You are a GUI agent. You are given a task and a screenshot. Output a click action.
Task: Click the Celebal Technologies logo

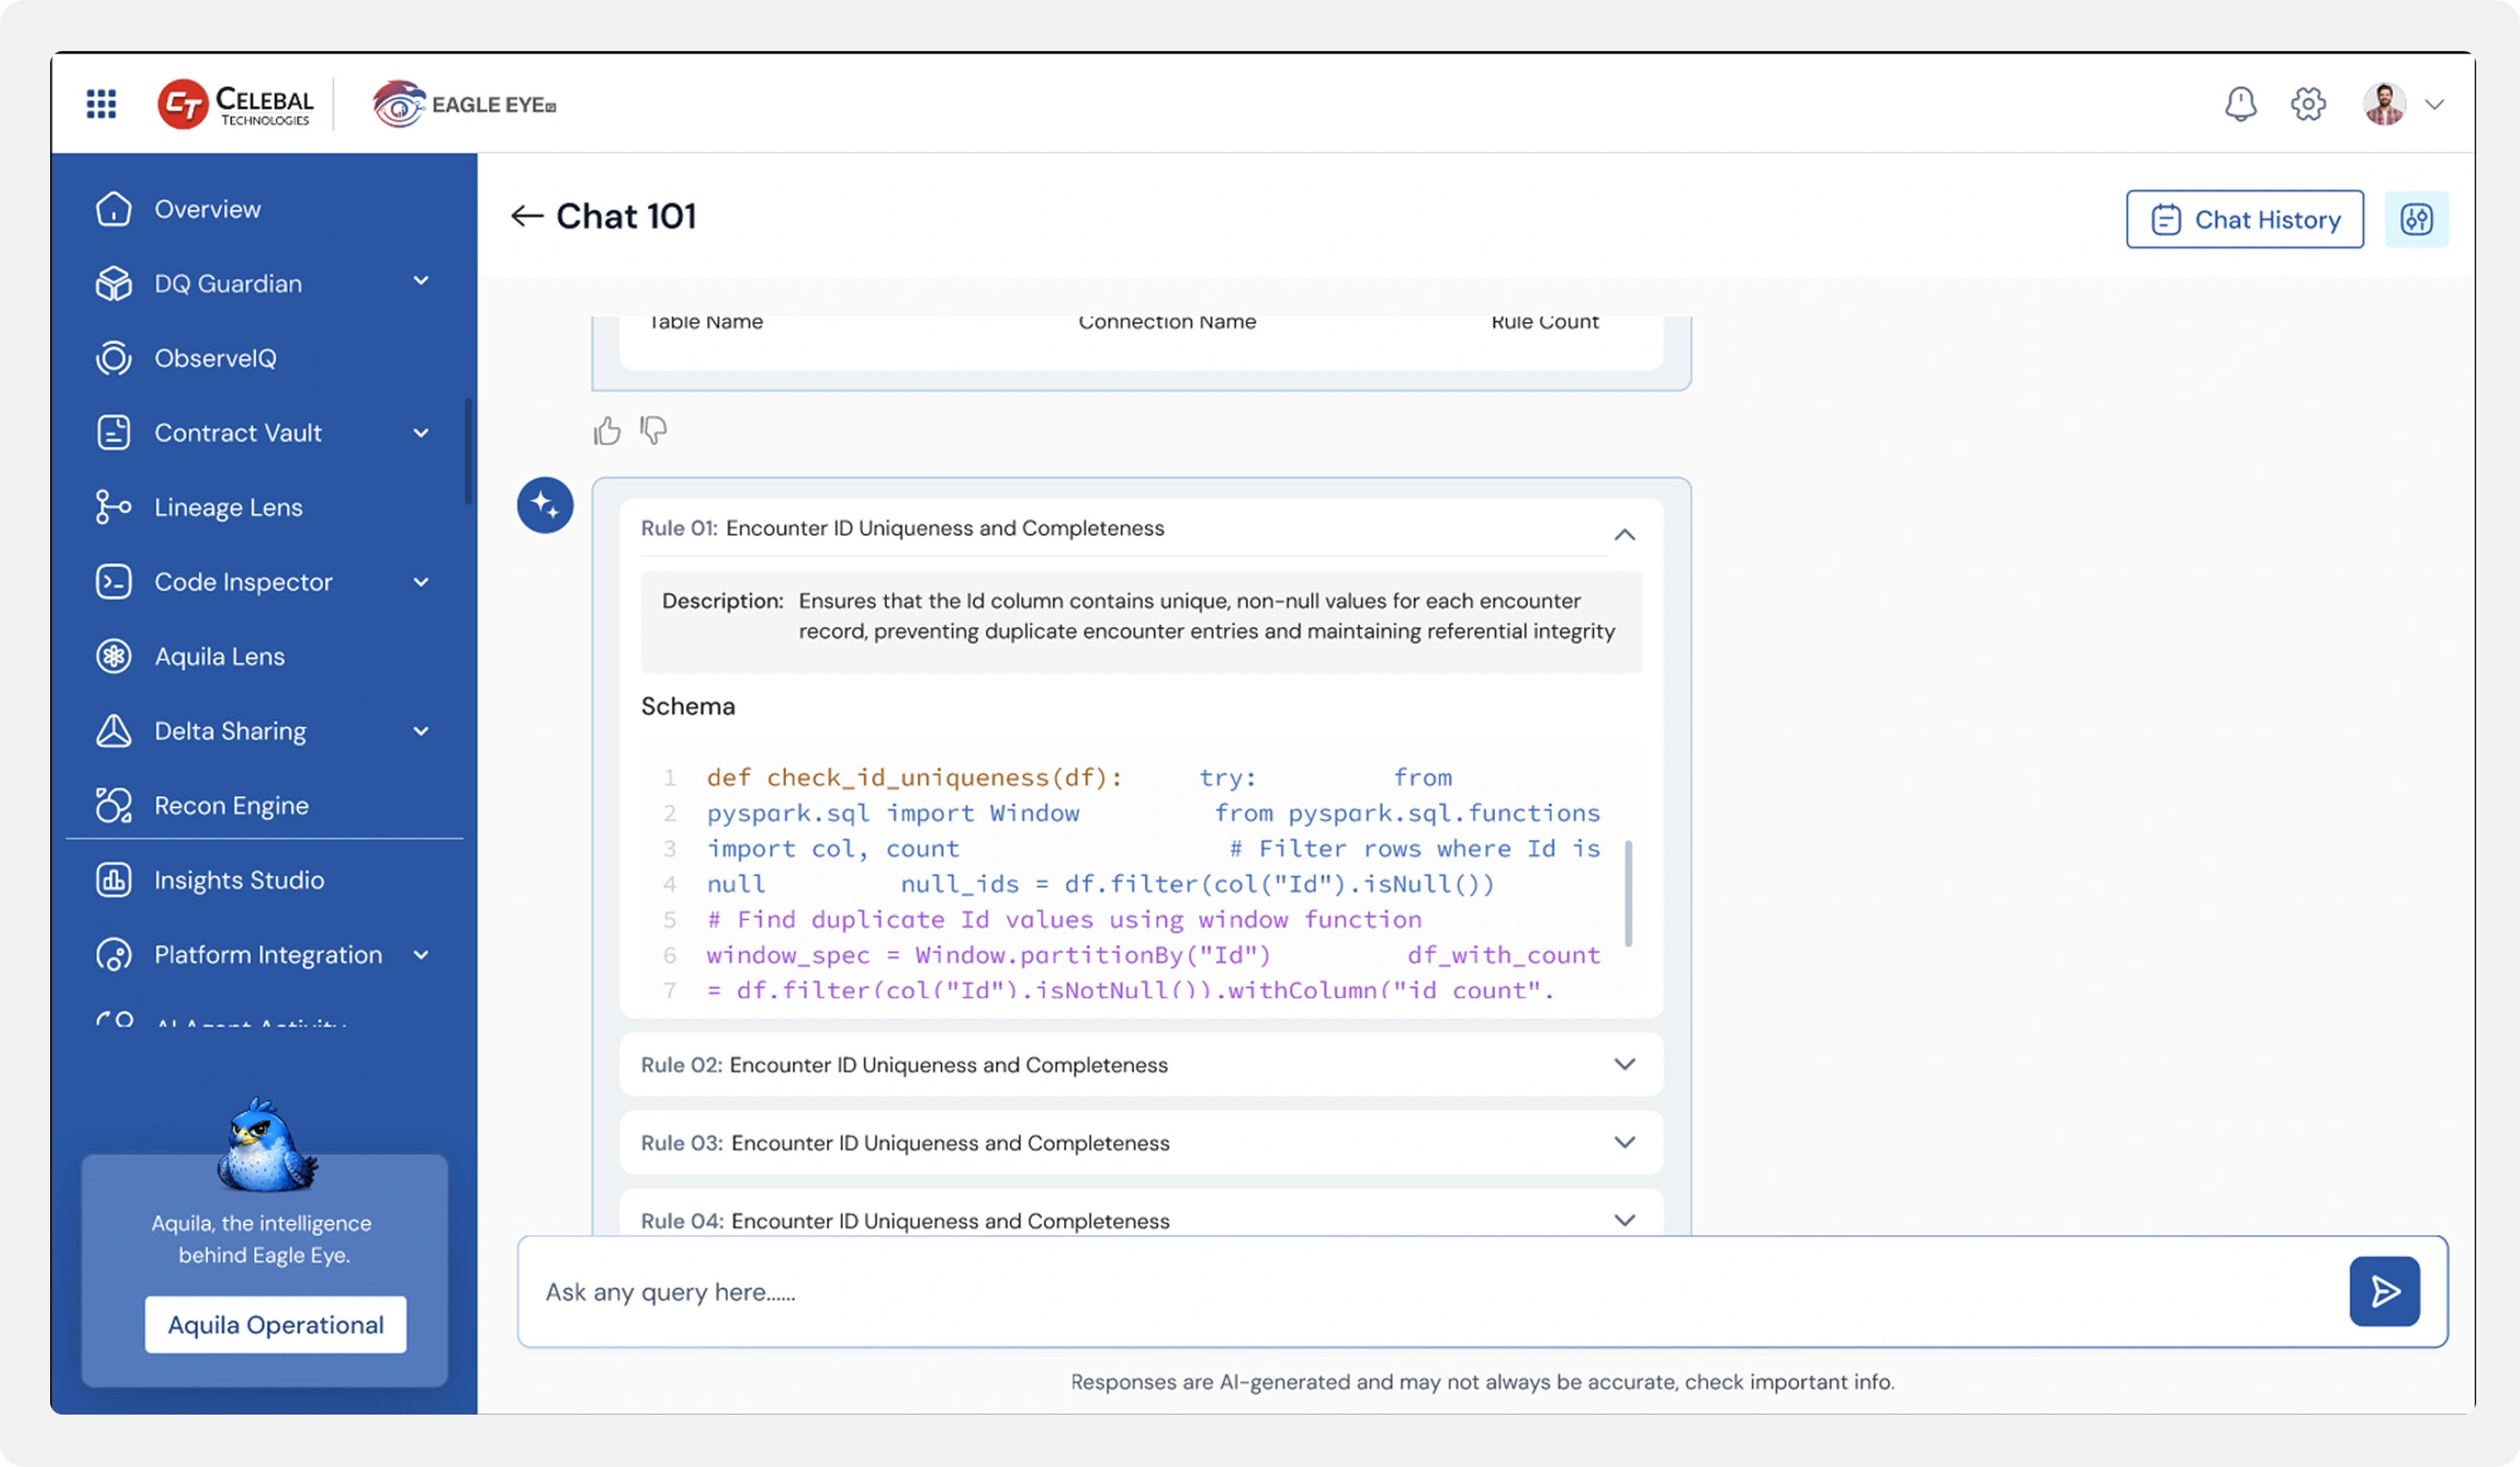point(235,104)
